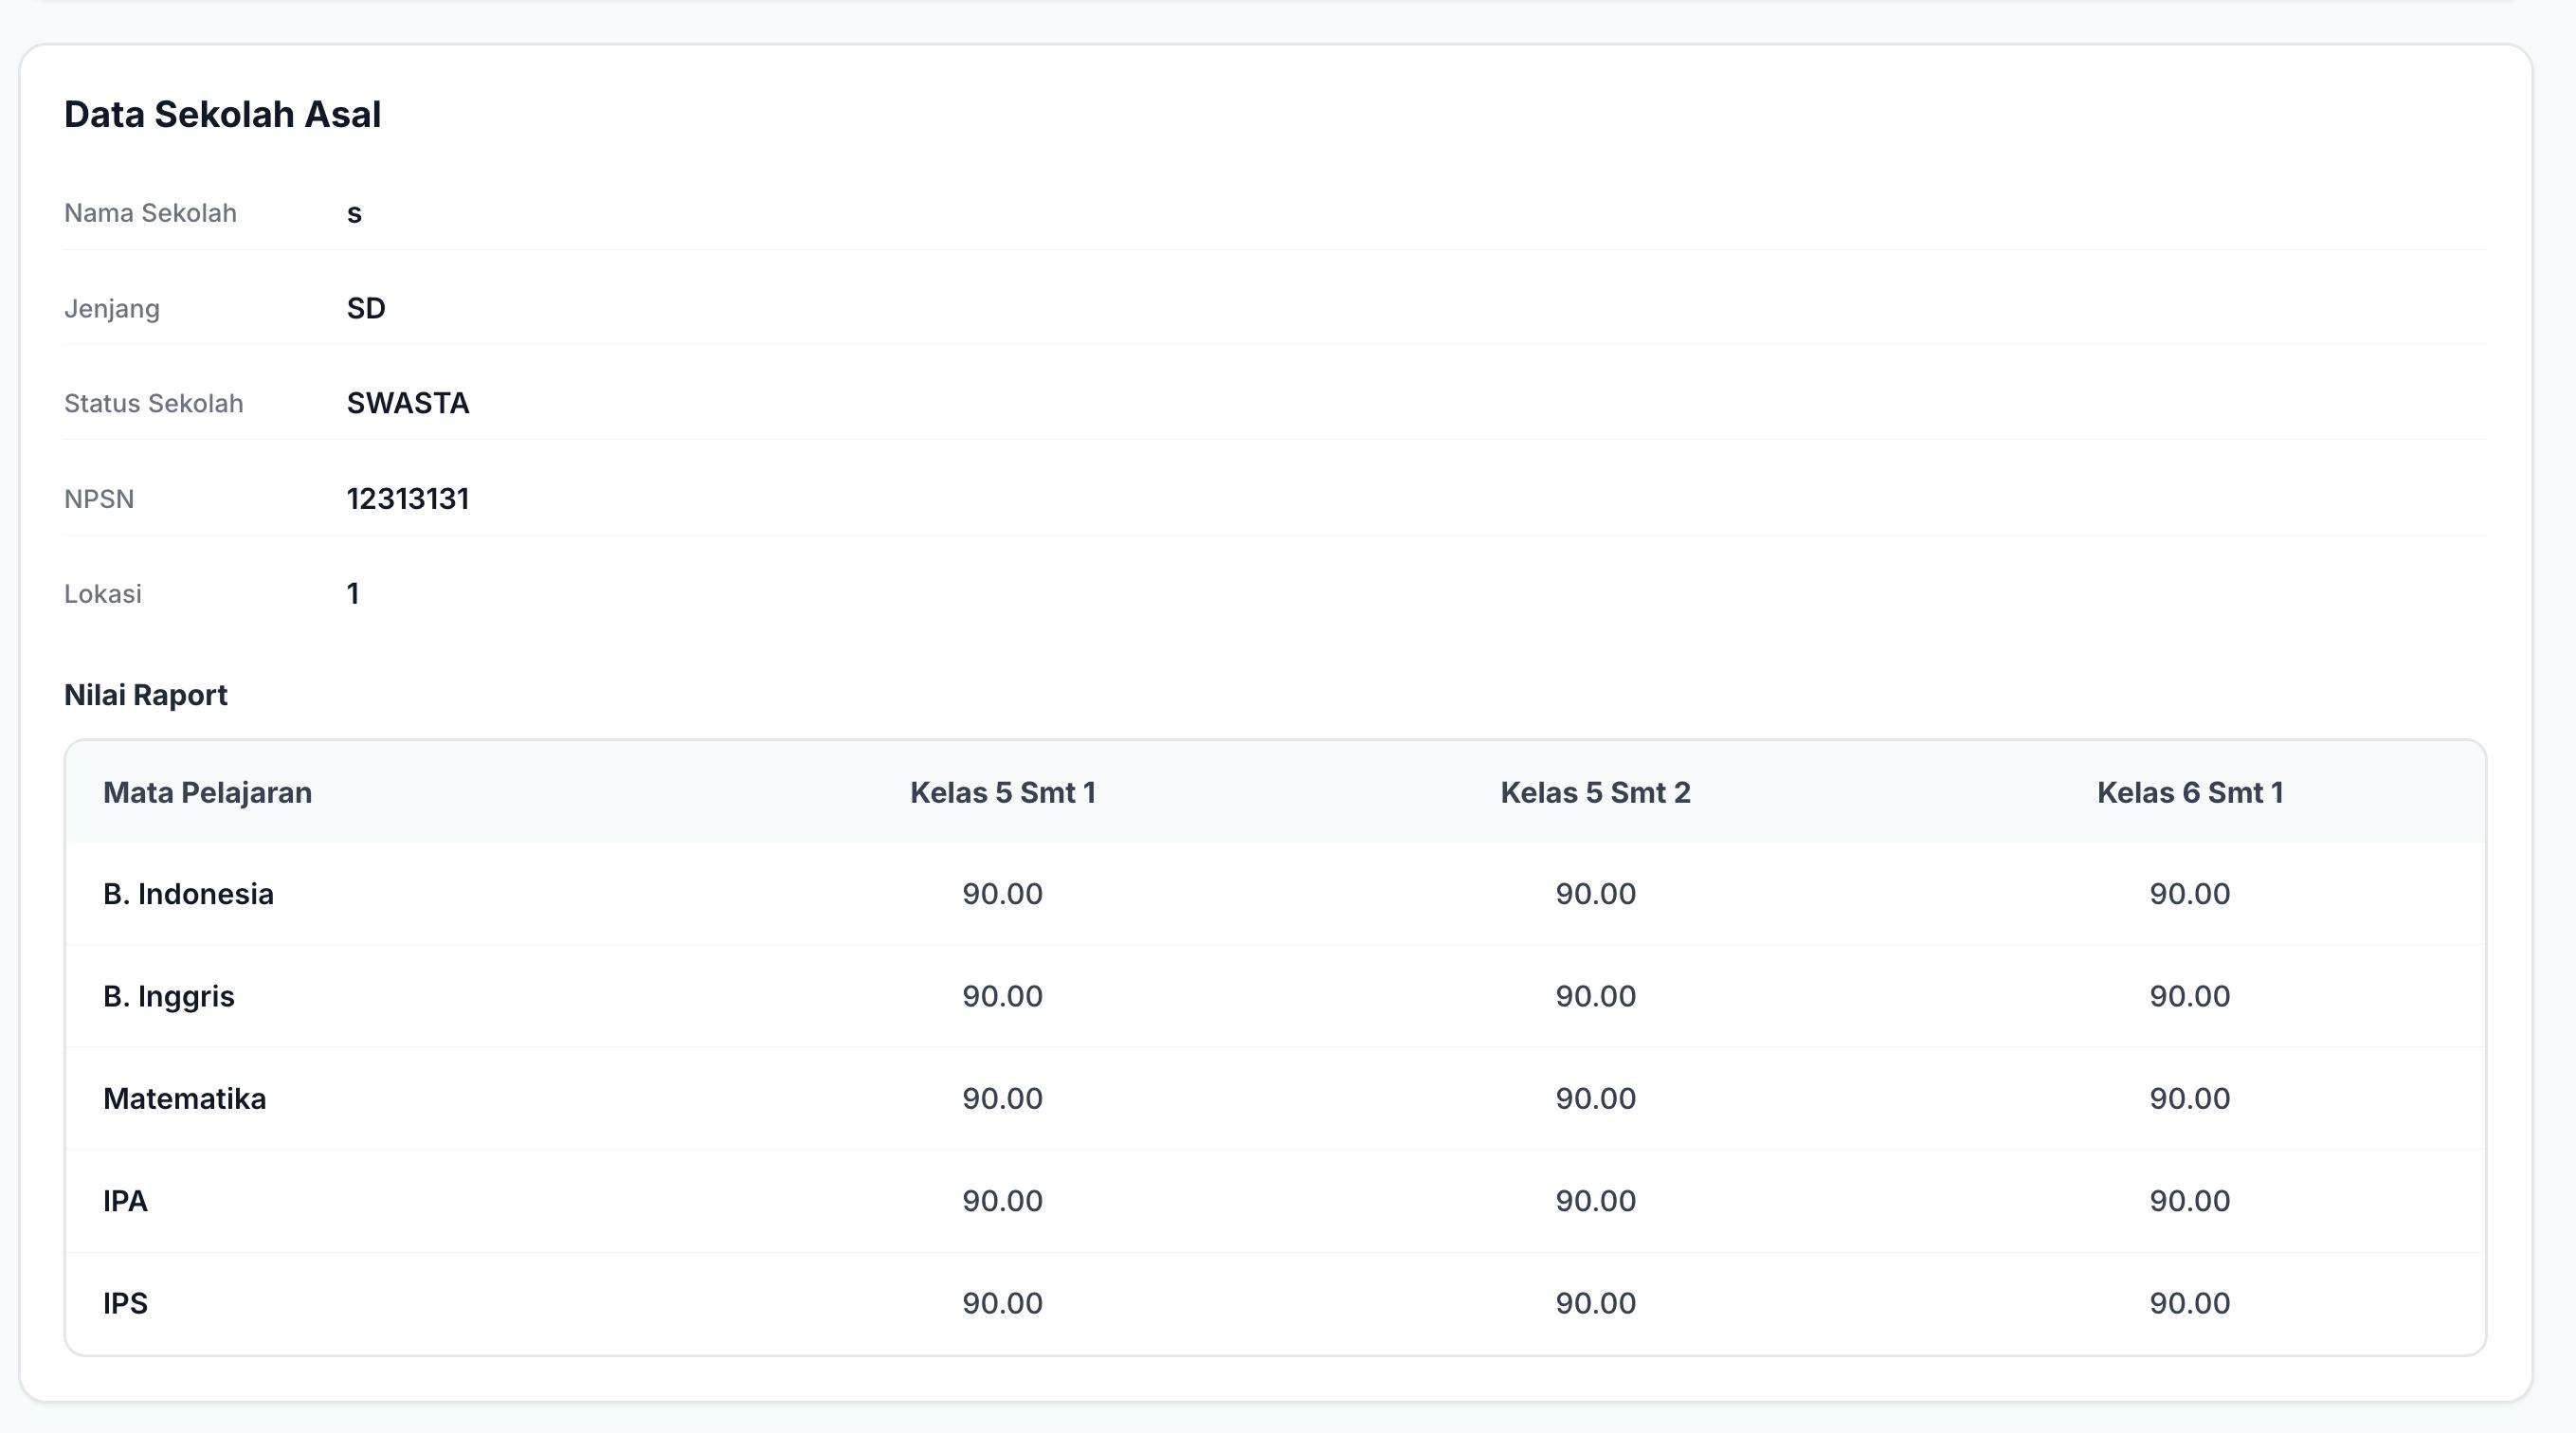Click the Nilai Raport subheading

146,695
